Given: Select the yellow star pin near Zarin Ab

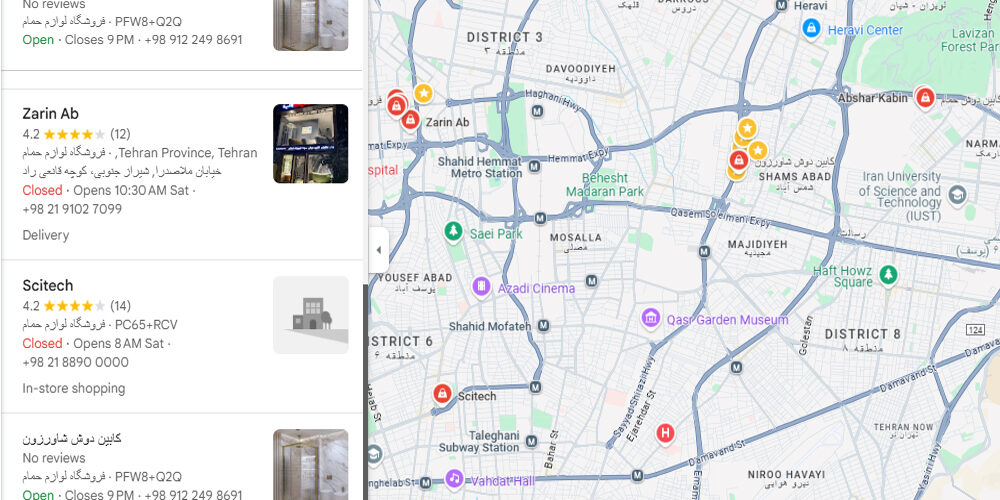Looking at the screenshot, I should pos(423,93).
